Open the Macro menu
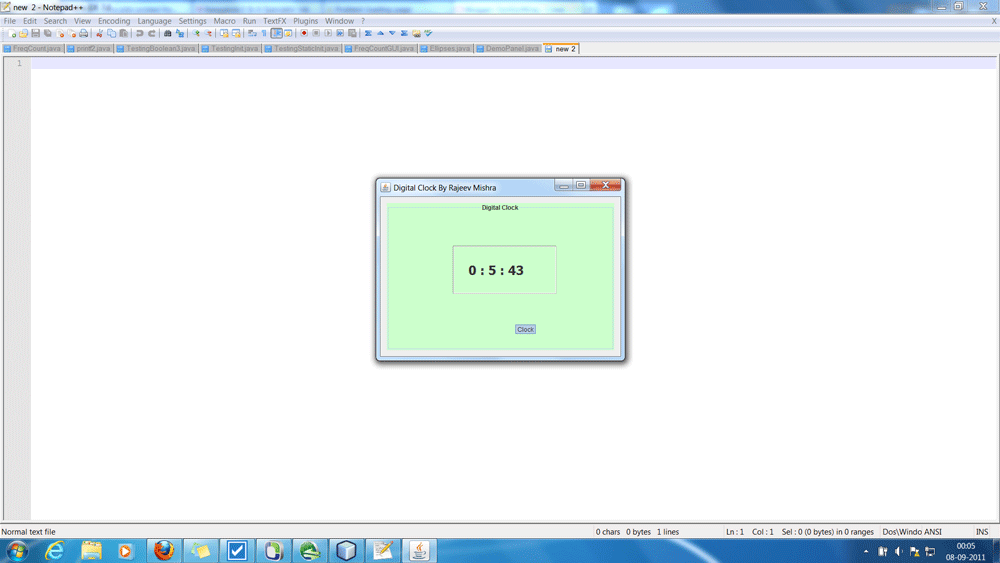The image size is (1000, 563). [224, 21]
